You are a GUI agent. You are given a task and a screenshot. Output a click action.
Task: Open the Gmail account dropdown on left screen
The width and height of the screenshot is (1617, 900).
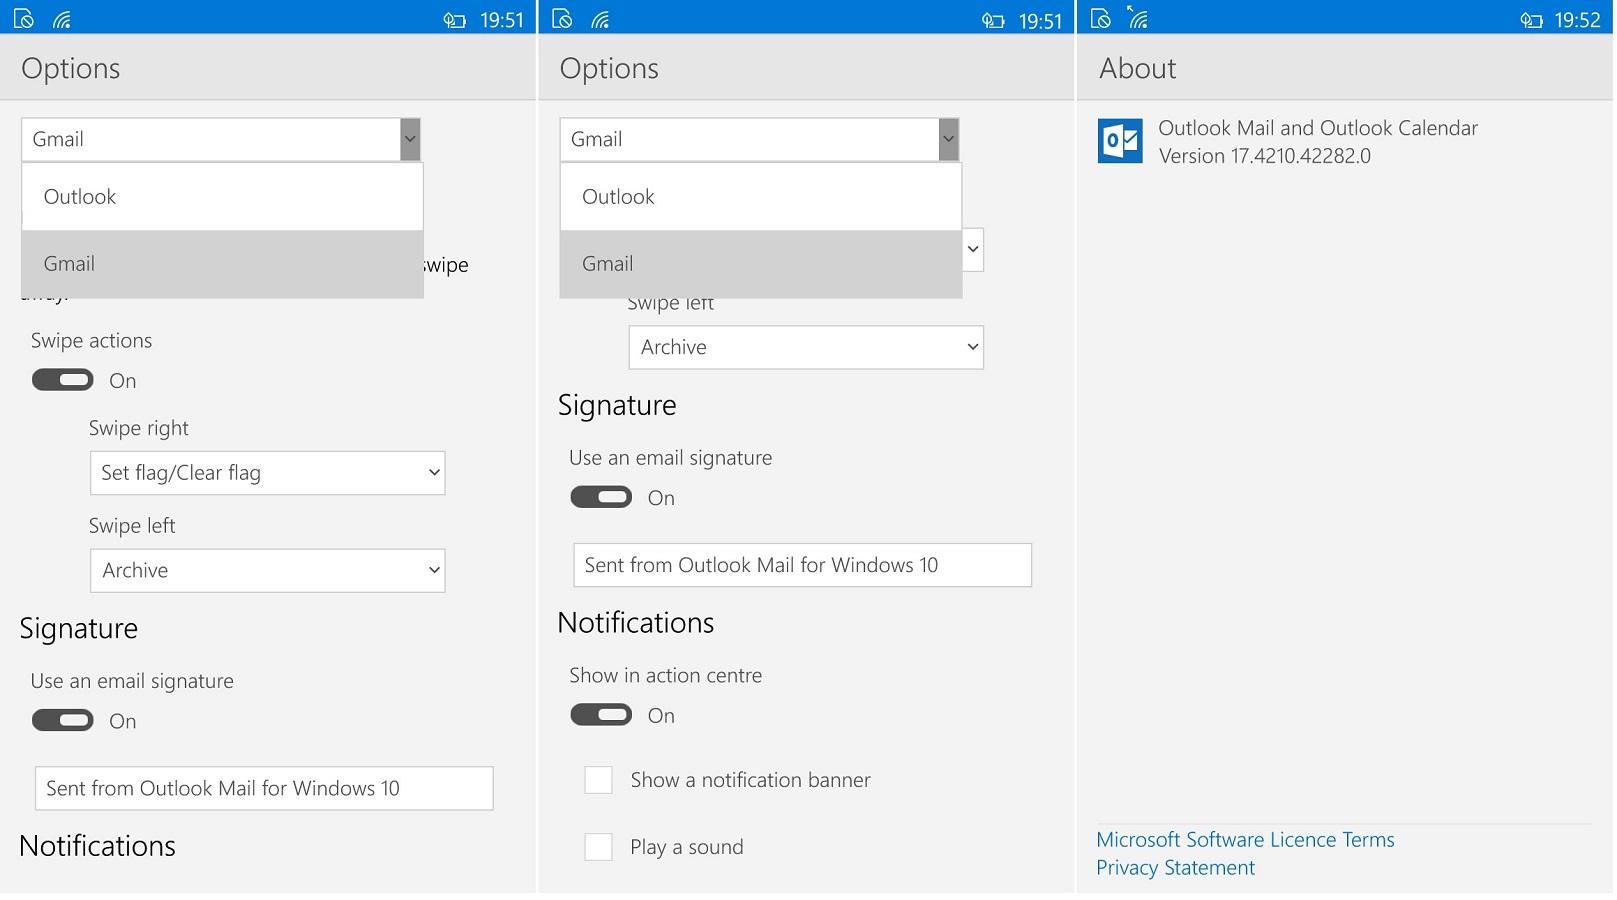coord(221,139)
